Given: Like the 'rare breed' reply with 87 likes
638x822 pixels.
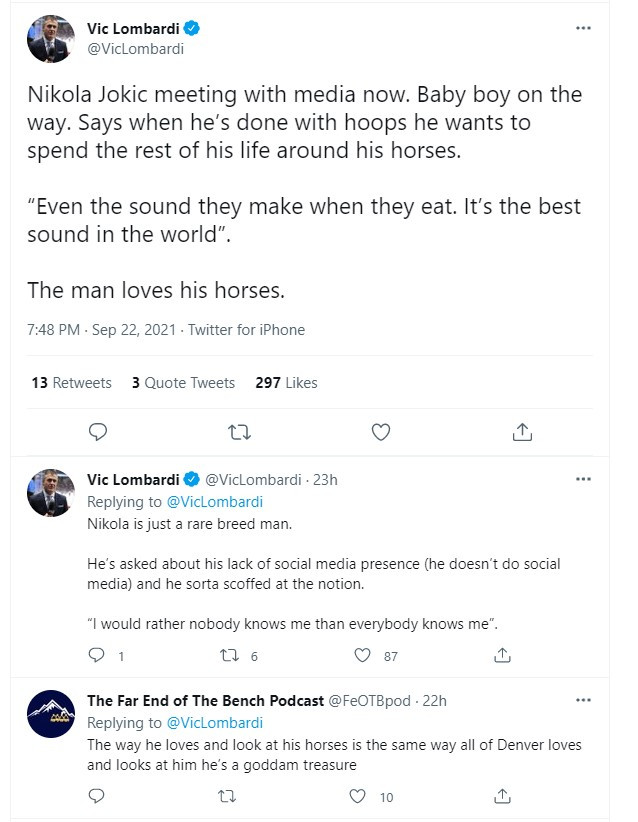Looking at the screenshot, I should click(x=364, y=656).
